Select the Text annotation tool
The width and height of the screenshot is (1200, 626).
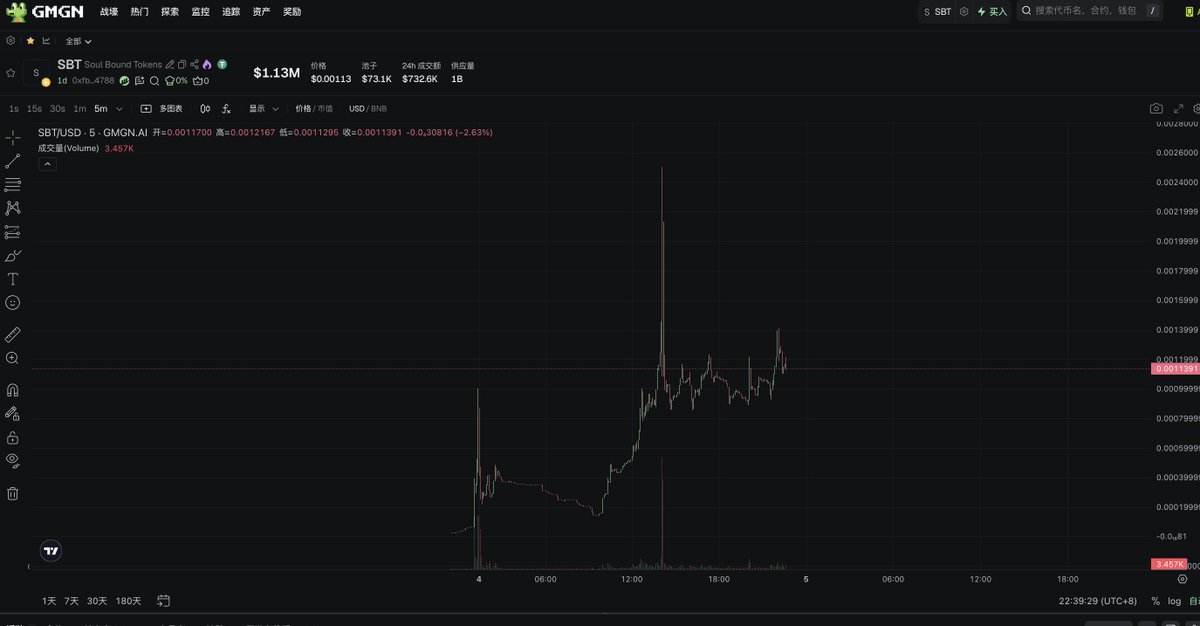[13, 279]
